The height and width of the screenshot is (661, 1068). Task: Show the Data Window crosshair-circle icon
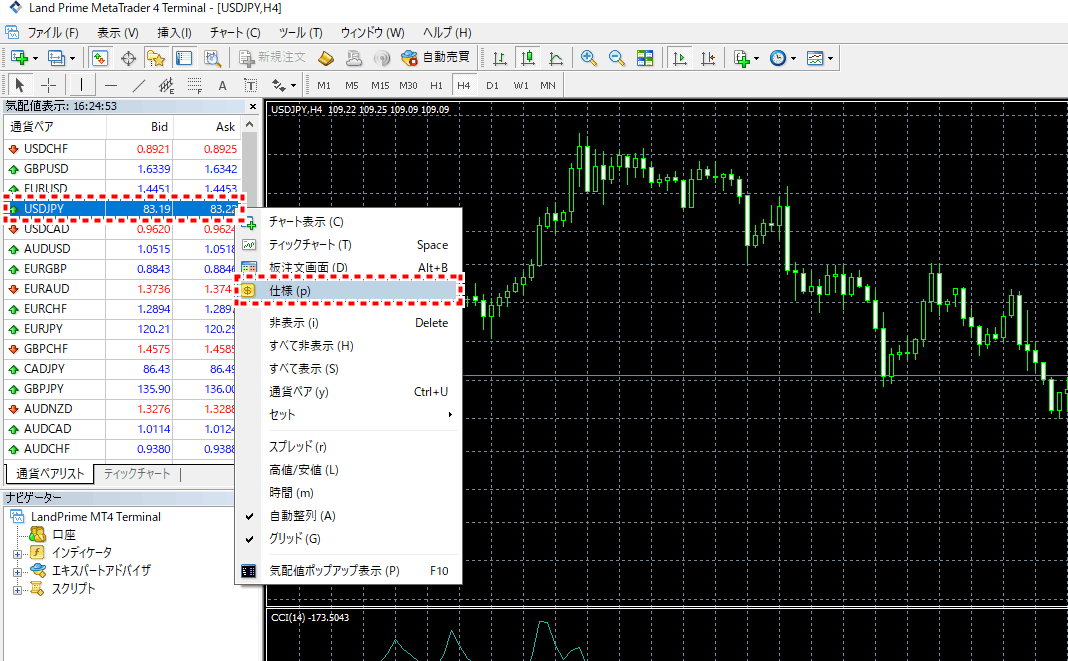[128, 58]
